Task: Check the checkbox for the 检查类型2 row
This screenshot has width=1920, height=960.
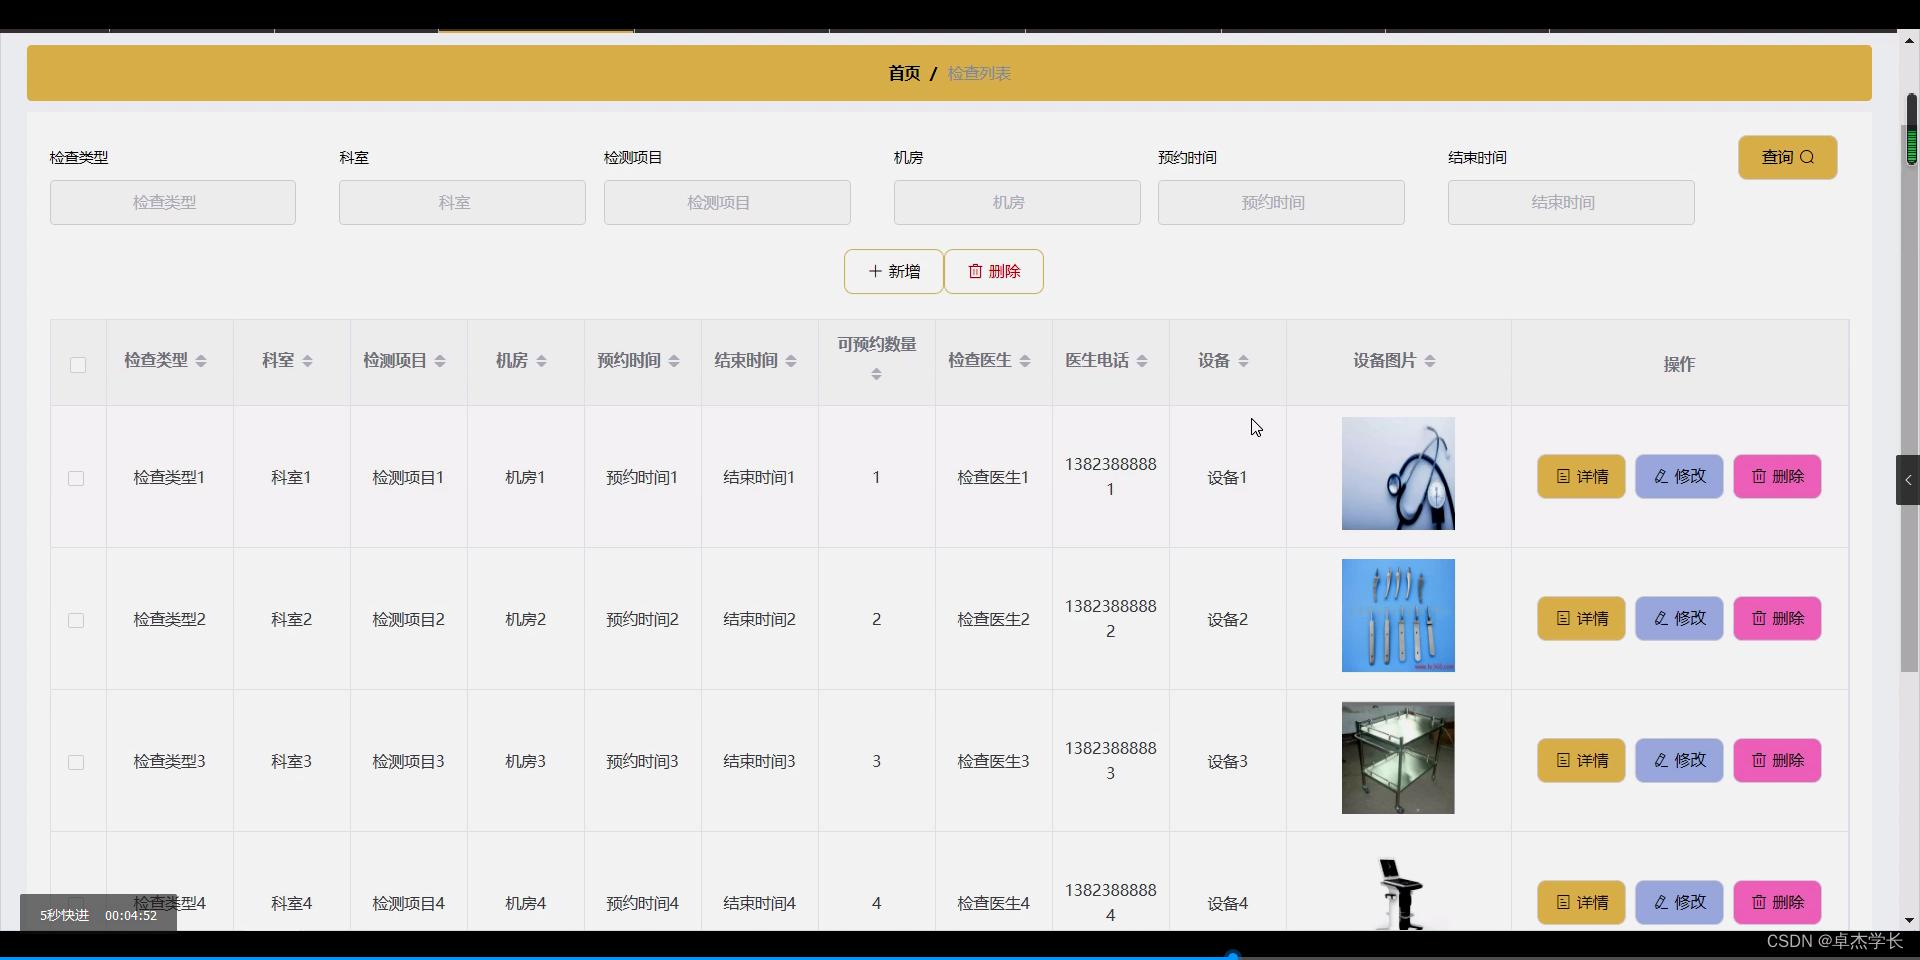Action: (75, 621)
